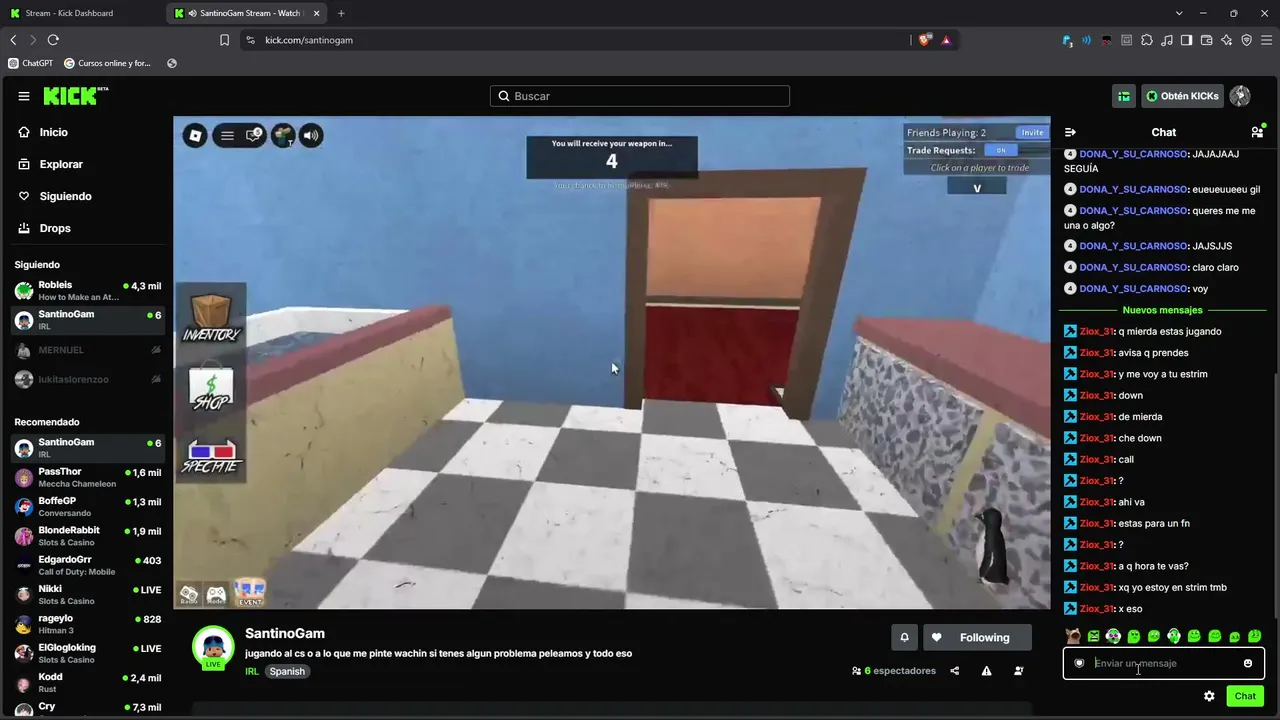Click Nuevos mensajes divider to jump down
This screenshot has height=720, width=1280.
(x=1162, y=310)
